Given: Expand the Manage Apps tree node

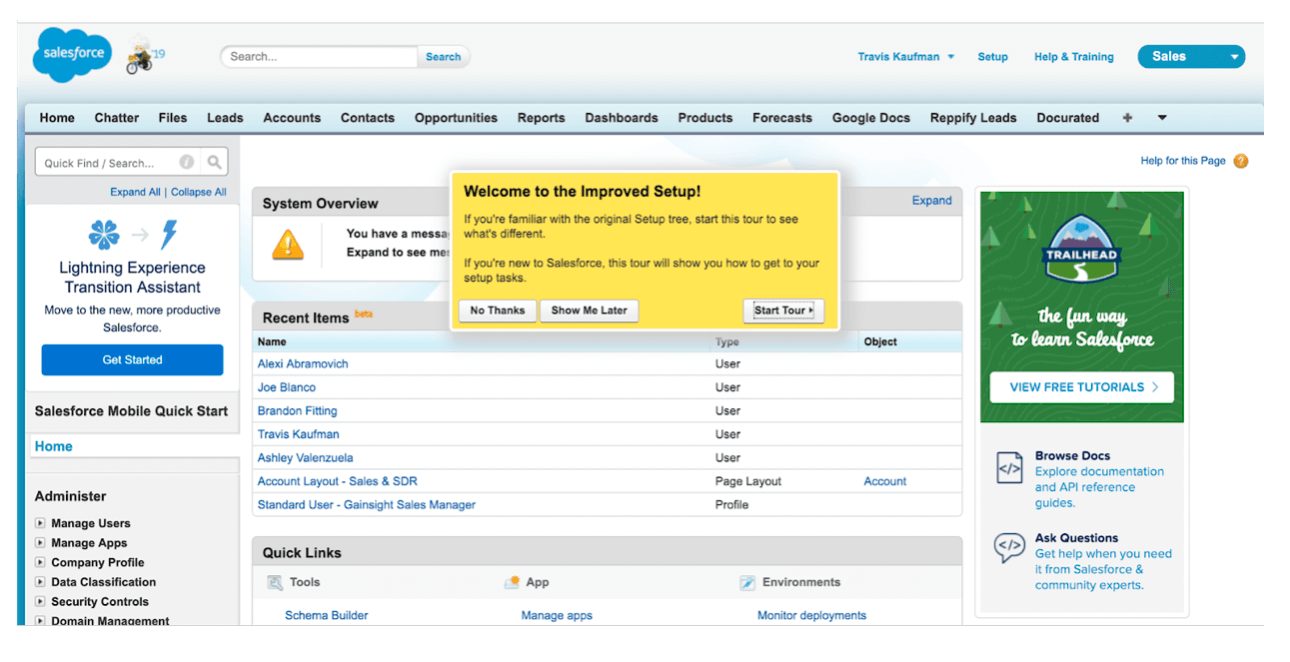Looking at the screenshot, I should click(40, 543).
